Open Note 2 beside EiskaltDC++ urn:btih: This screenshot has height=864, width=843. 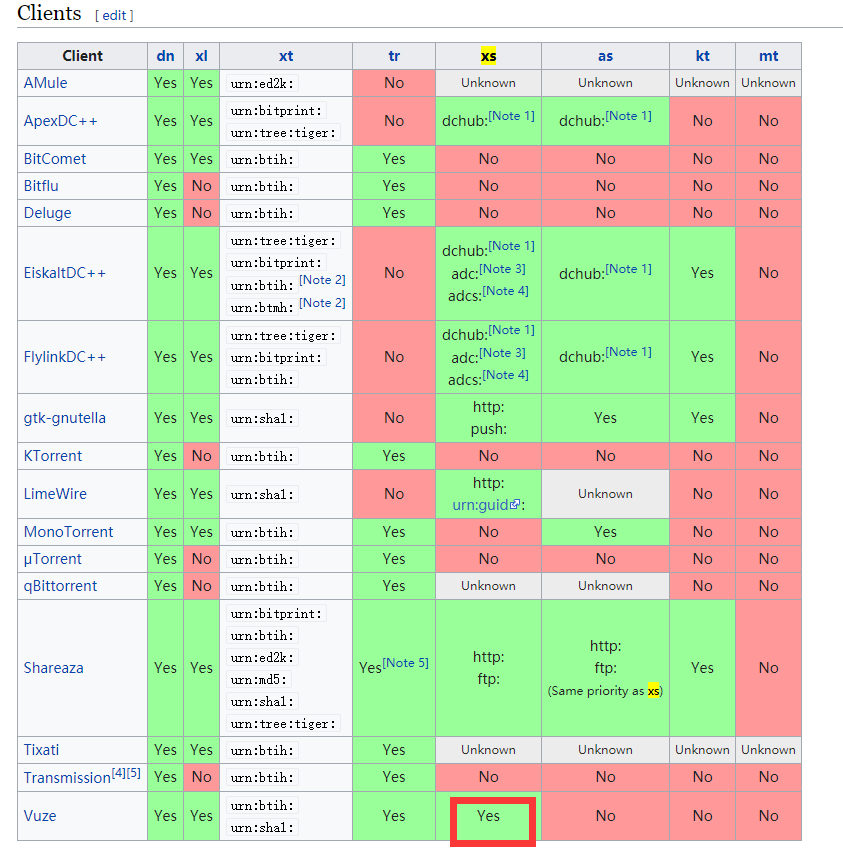pos(322,280)
